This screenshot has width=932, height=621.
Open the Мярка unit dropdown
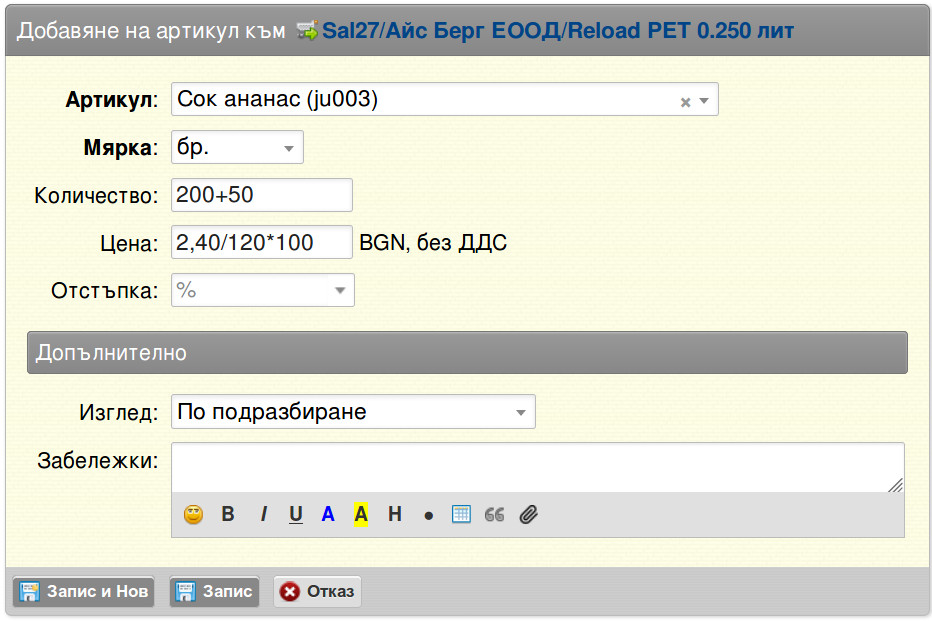(237, 147)
